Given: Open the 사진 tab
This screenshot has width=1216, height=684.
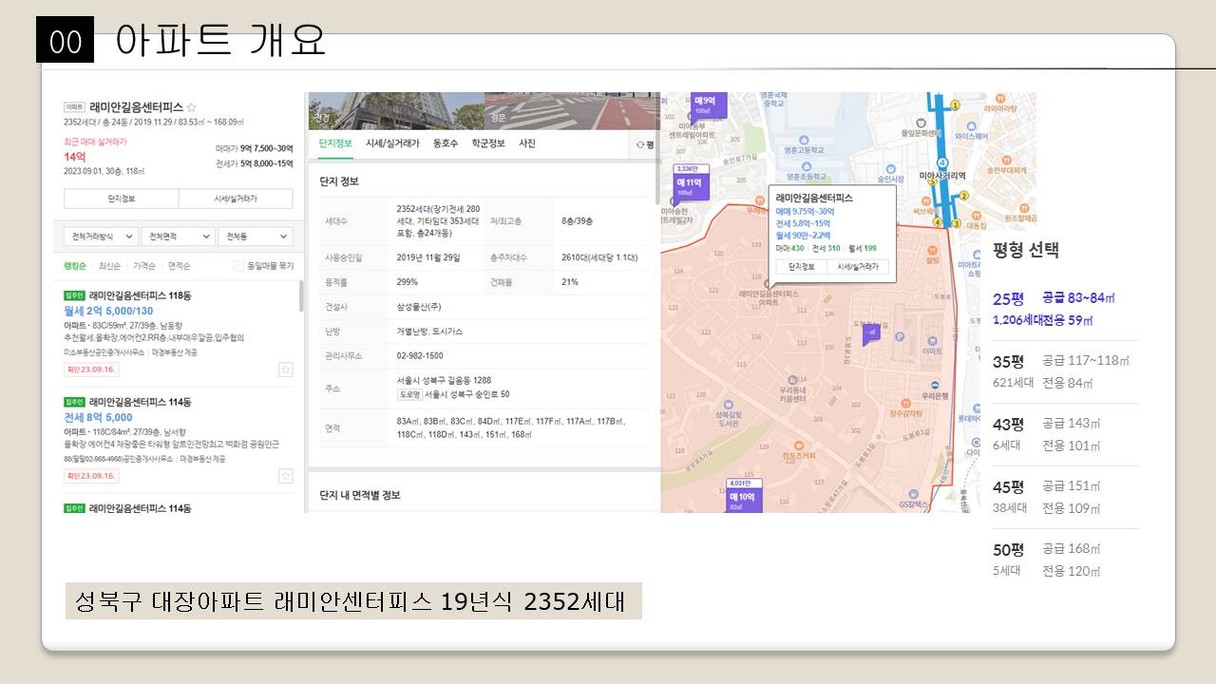Looking at the screenshot, I should tap(527, 144).
